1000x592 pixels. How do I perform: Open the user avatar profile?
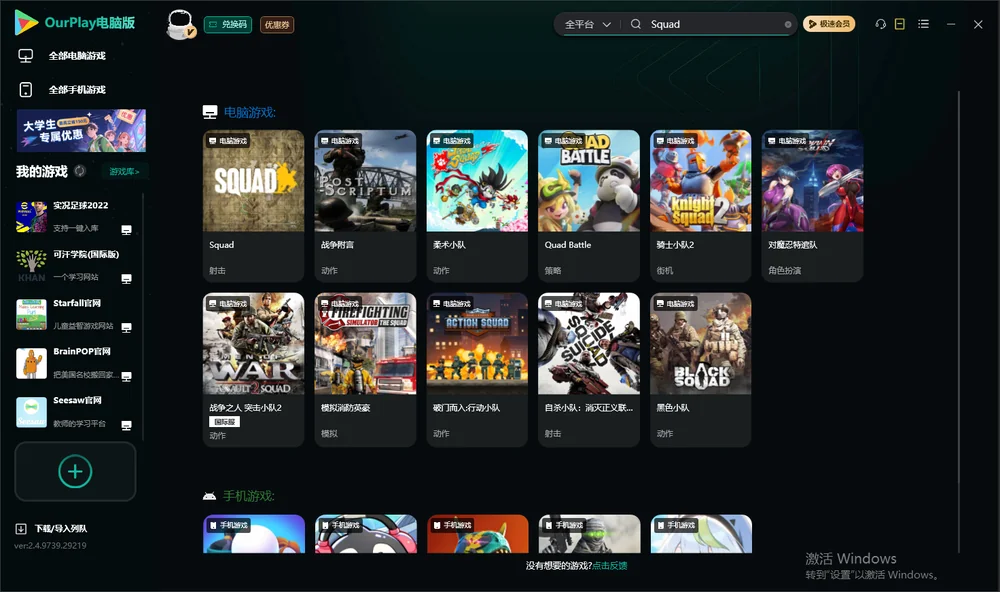(180, 25)
